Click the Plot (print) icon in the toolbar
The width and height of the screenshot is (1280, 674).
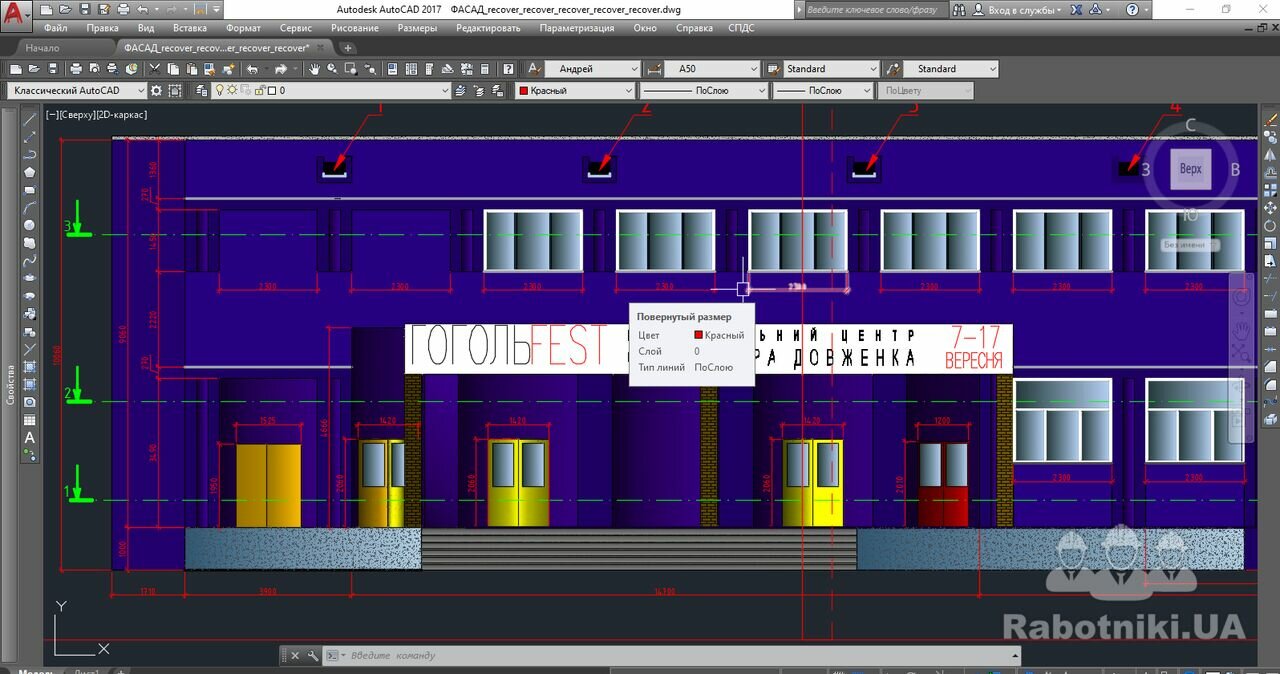pyautogui.click(x=76, y=69)
